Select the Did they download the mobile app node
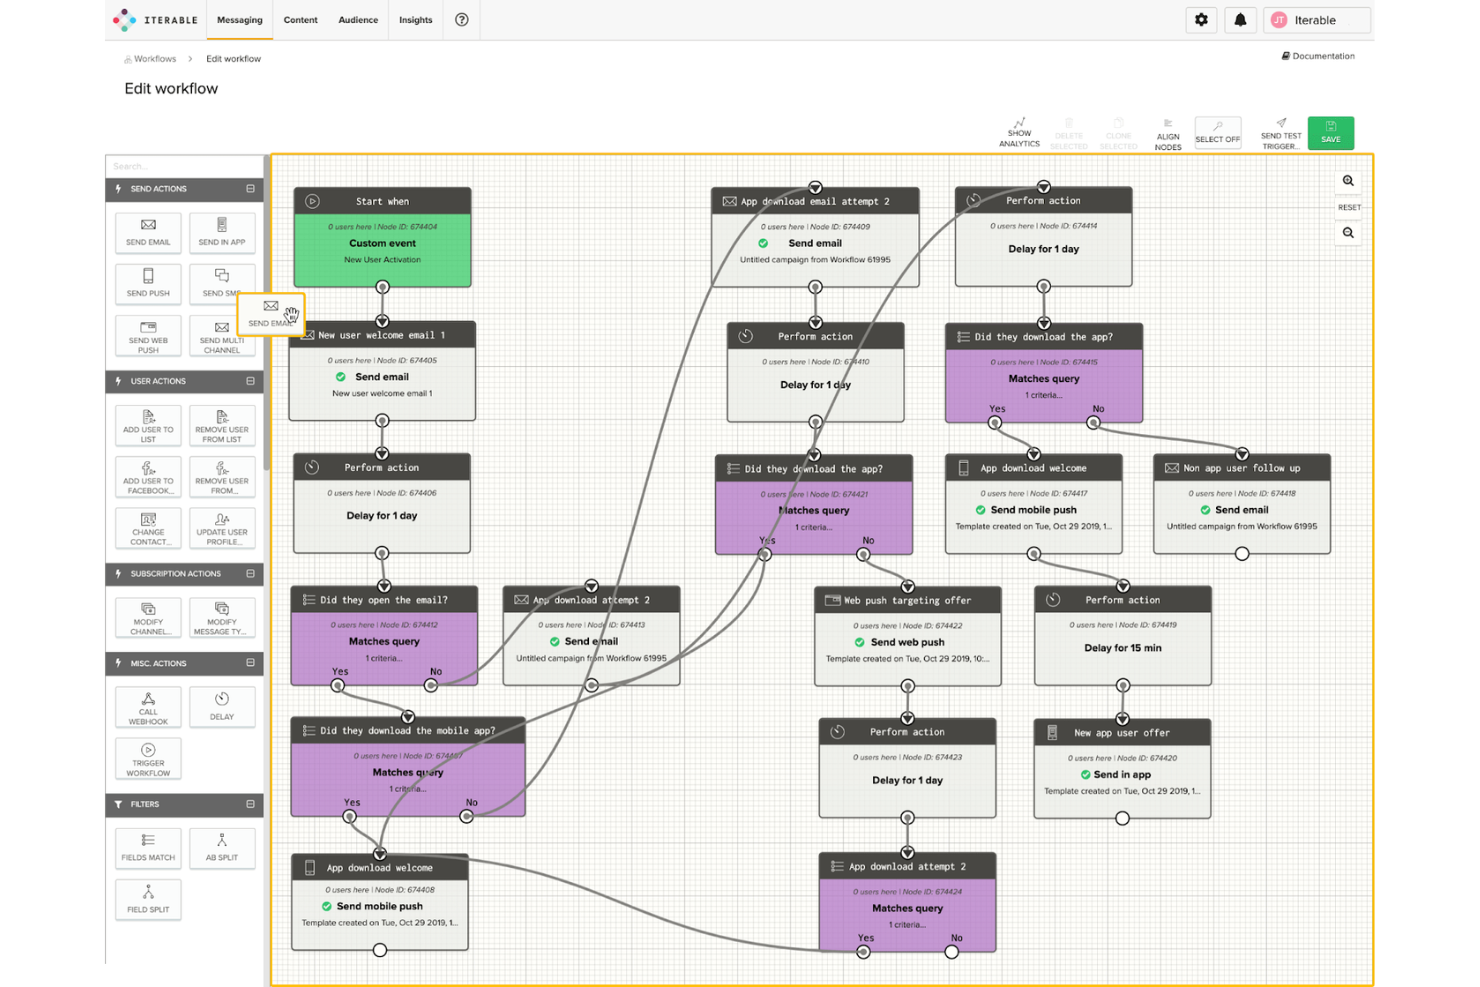The image size is (1480, 987). tap(408, 767)
